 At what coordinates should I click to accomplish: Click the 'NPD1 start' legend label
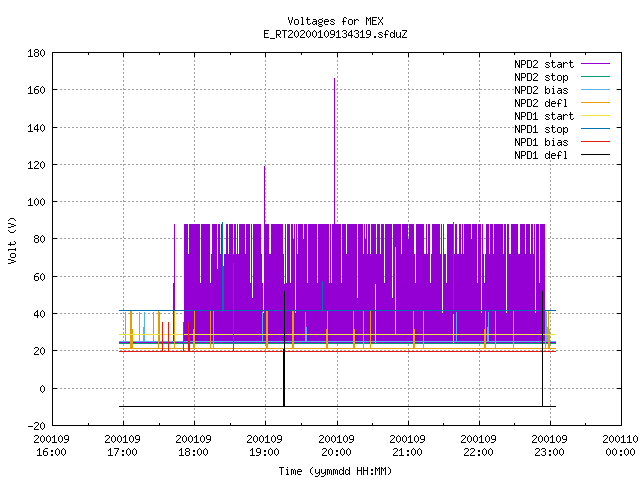544,116
